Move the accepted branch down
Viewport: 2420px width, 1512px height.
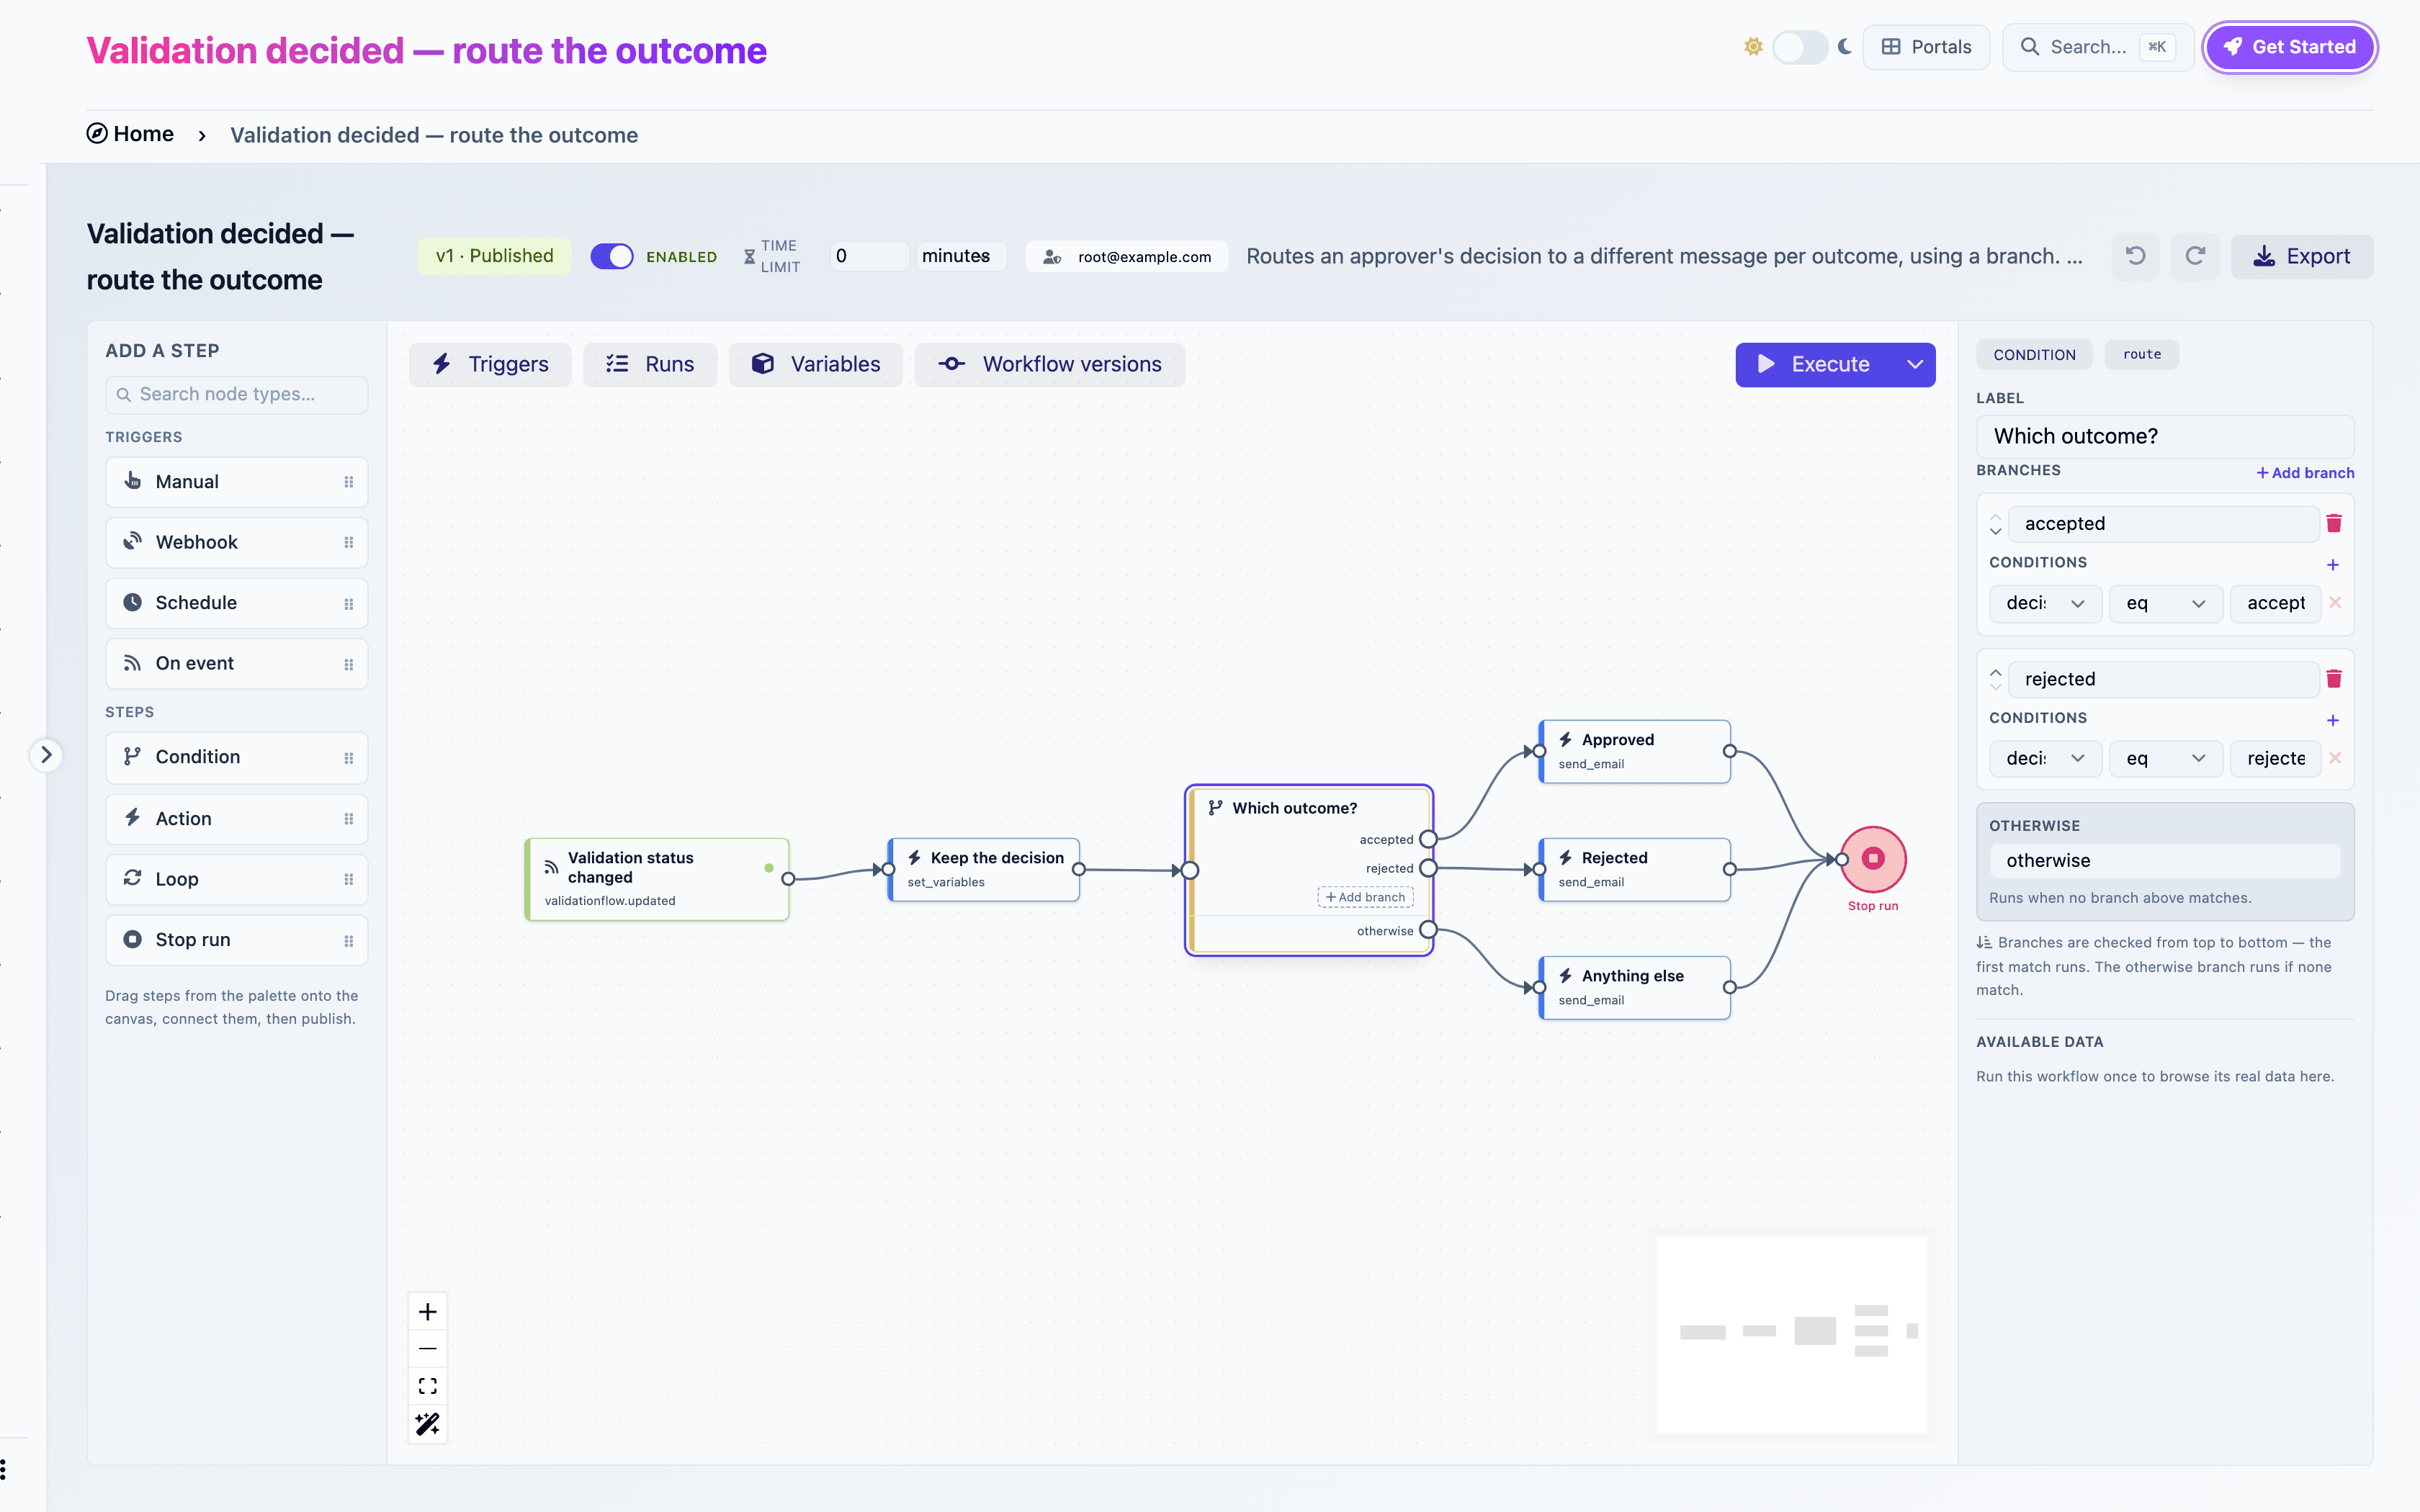click(1996, 531)
